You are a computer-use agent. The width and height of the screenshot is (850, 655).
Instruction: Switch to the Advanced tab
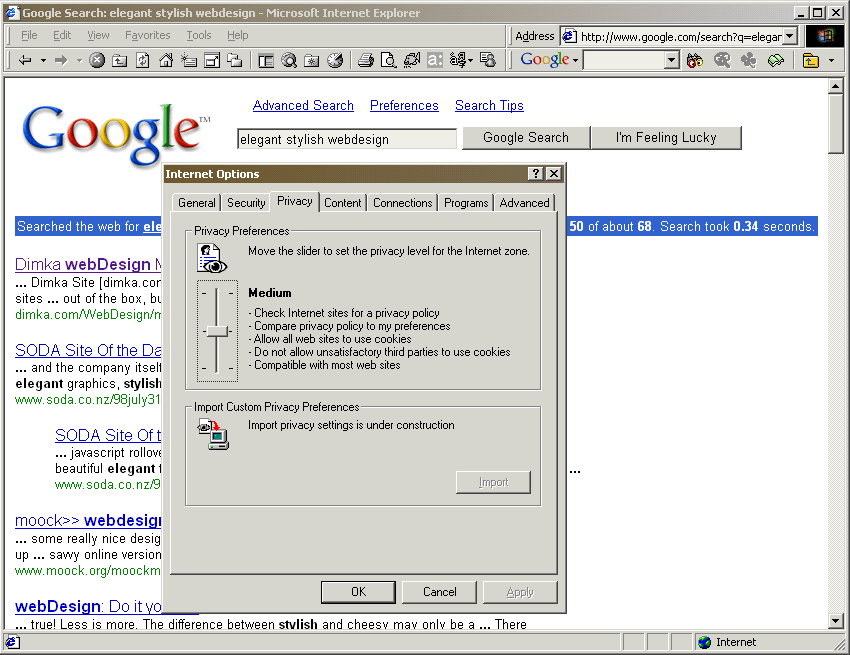pyautogui.click(x=524, y=203)
